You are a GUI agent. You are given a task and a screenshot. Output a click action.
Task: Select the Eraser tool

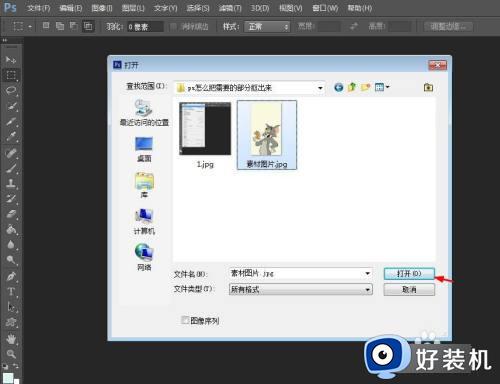coord(11,214)
